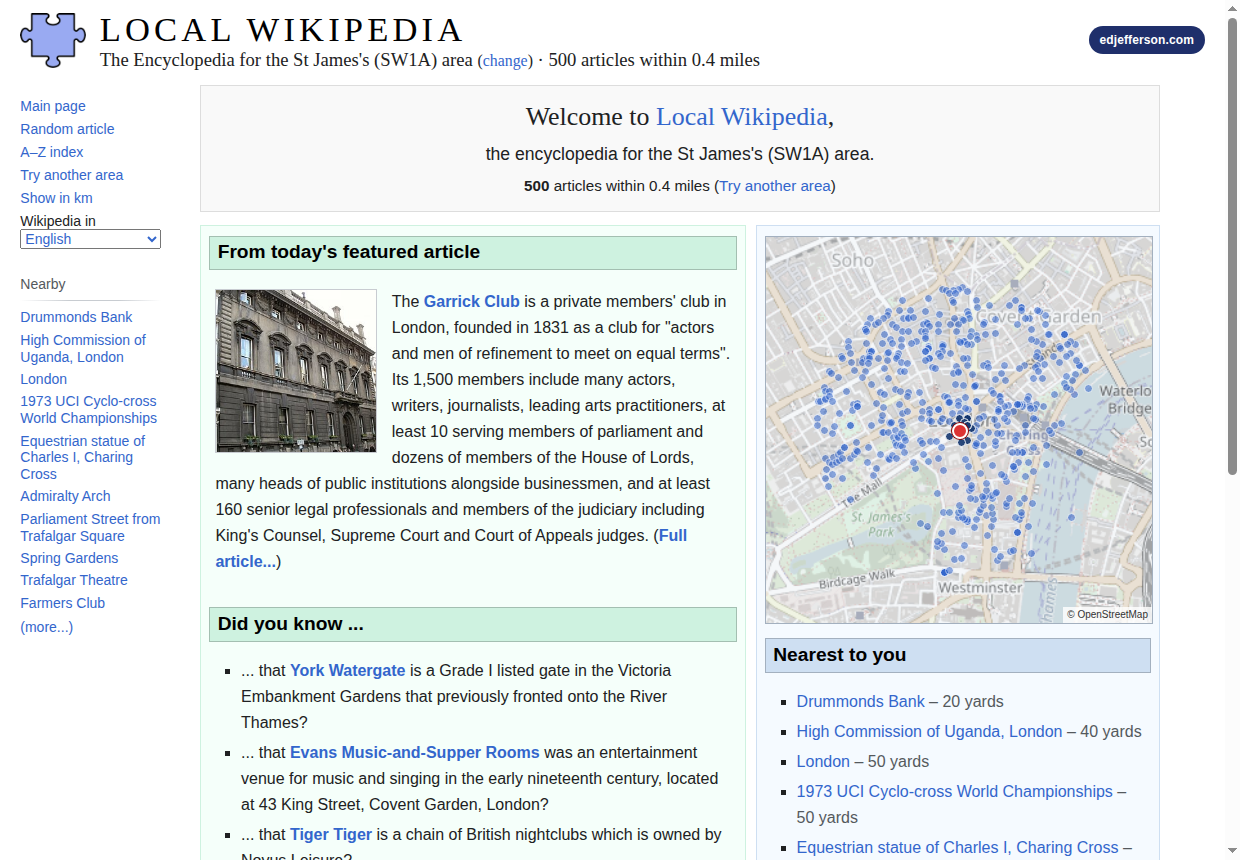Click the '(more...)' nearby link
Screen dimensions: 1240x860
(x=46, y=627)
